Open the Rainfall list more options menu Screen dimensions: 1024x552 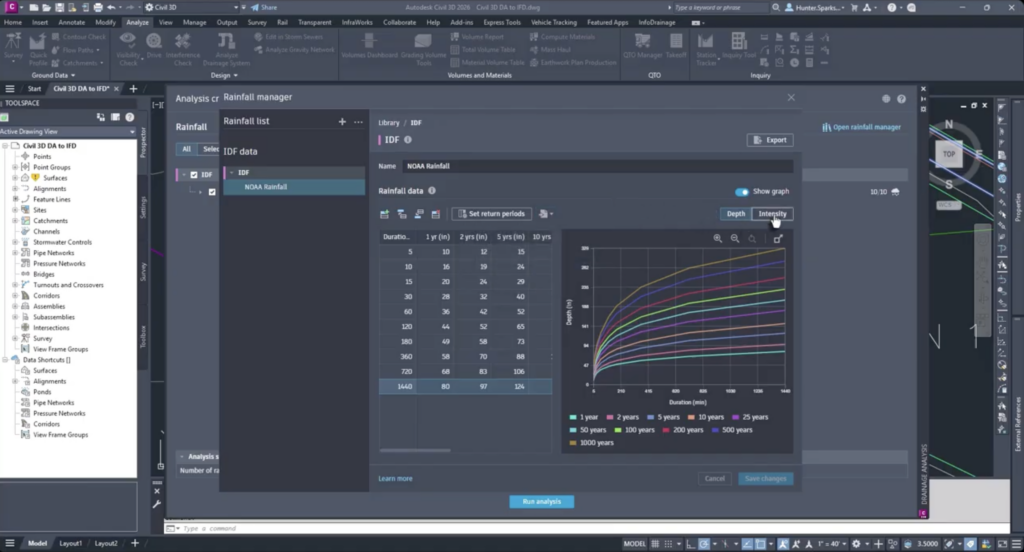[x=358, y=122]
